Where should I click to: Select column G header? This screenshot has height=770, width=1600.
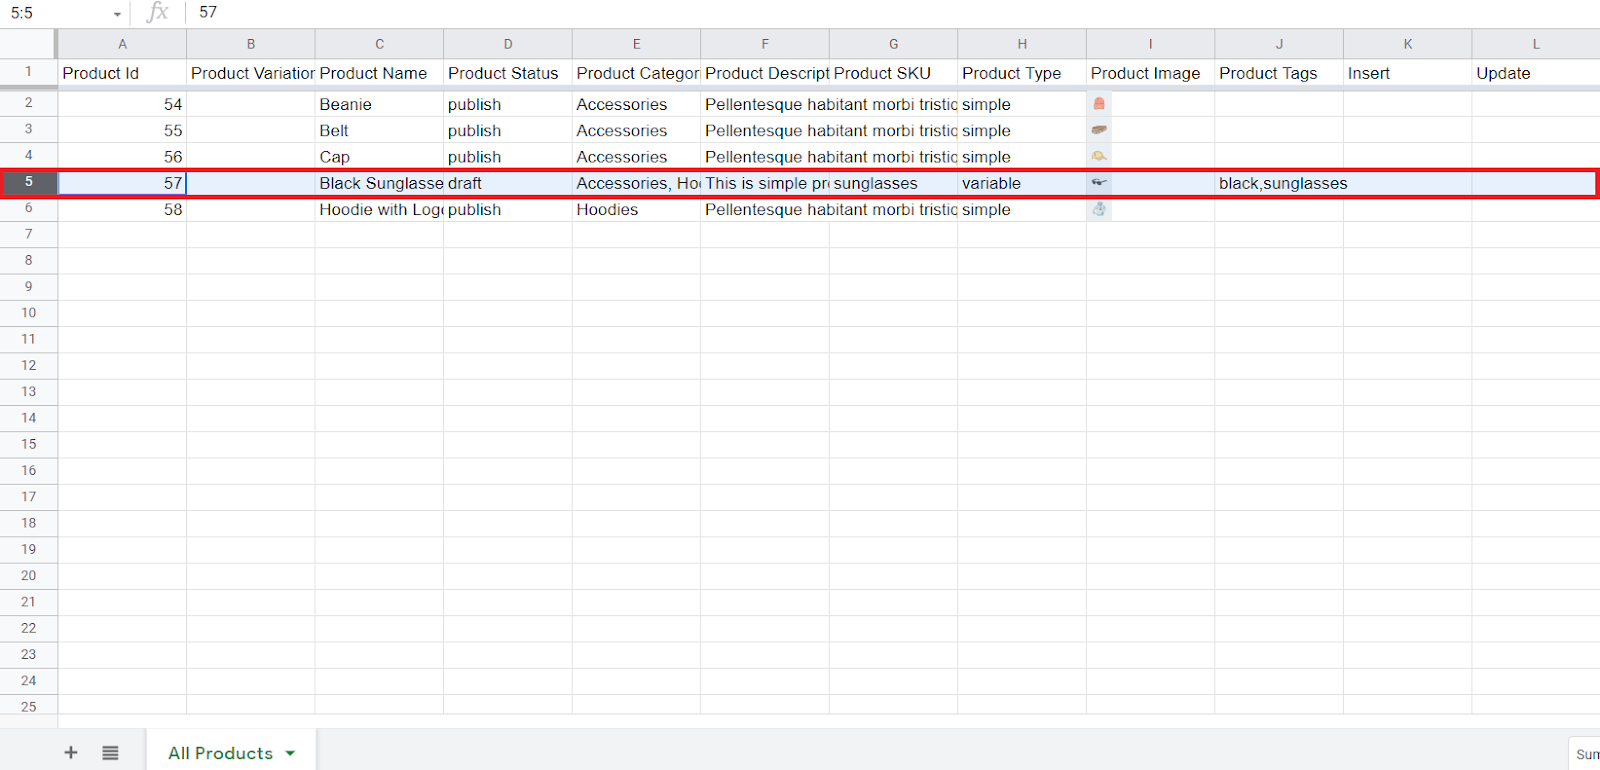pyautogui.click(x=893, y=44)
